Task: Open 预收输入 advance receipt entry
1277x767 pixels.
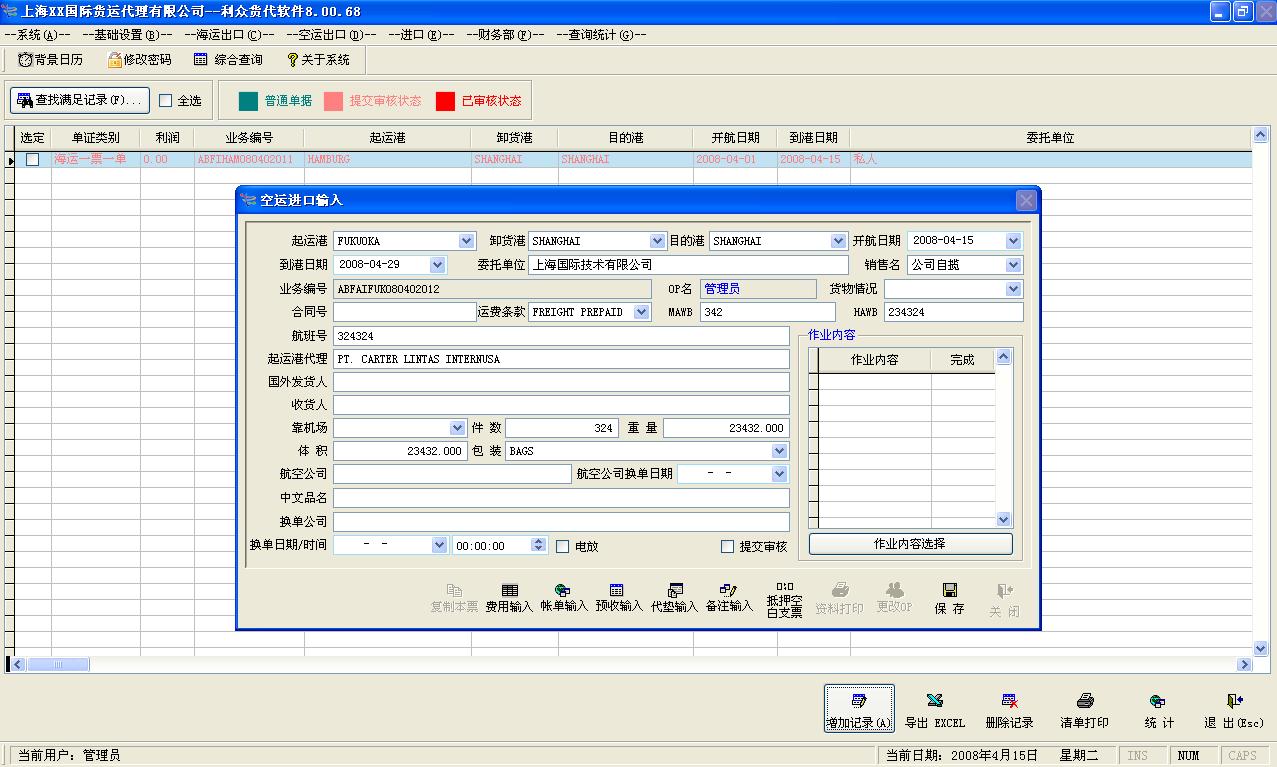Action: pyautogui.click(x=619, y=598)
